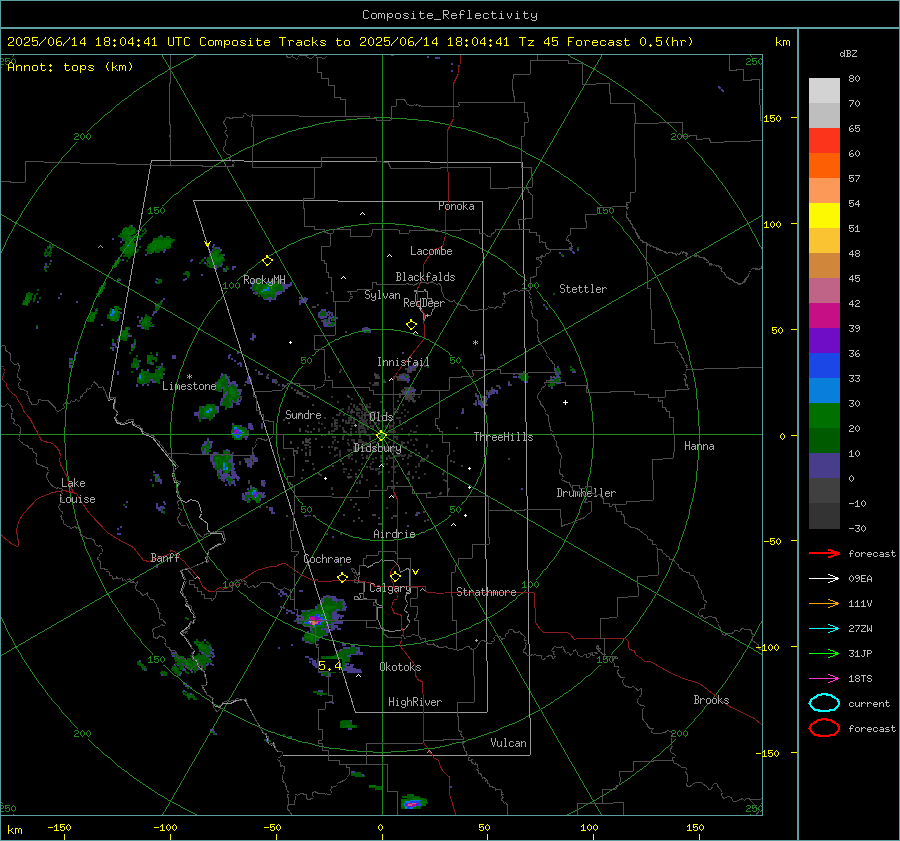The height and width of the screenshot is (841, 900).
Task: Click the ThreeHills city label
Action: (x=503, y=437)
